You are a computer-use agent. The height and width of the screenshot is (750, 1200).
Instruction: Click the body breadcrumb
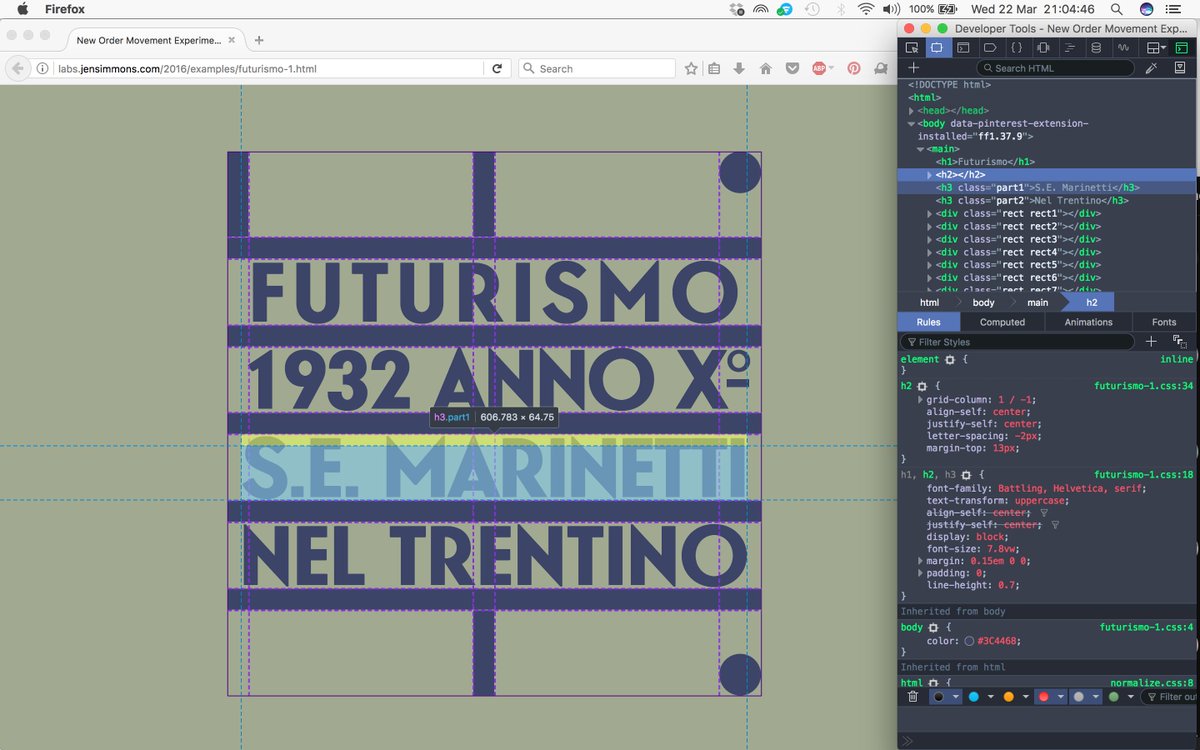(x=983, y=302)
